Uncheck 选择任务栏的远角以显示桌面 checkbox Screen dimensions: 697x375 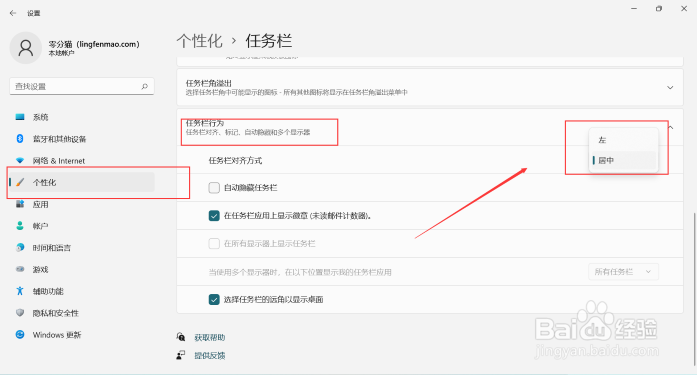coord(214,299)
